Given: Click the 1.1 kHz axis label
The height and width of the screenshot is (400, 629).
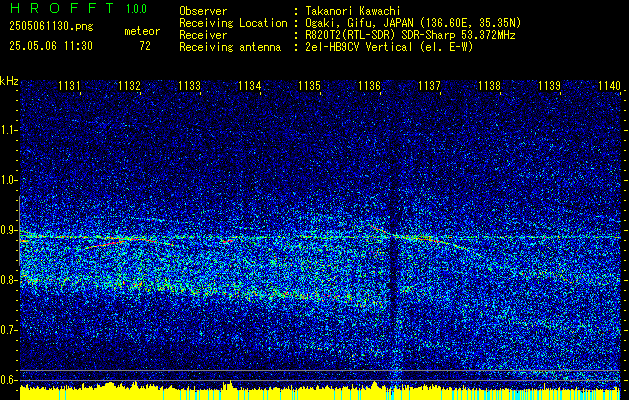Looking at the screenshot, I should [x=9, y=130].
